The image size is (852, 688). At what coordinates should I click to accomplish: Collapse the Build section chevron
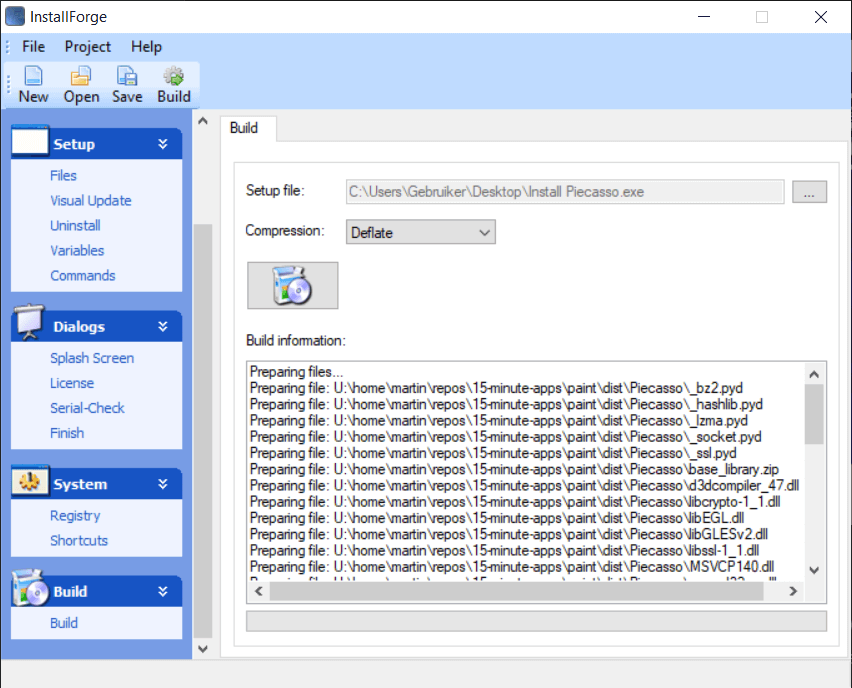pos(162,592)
